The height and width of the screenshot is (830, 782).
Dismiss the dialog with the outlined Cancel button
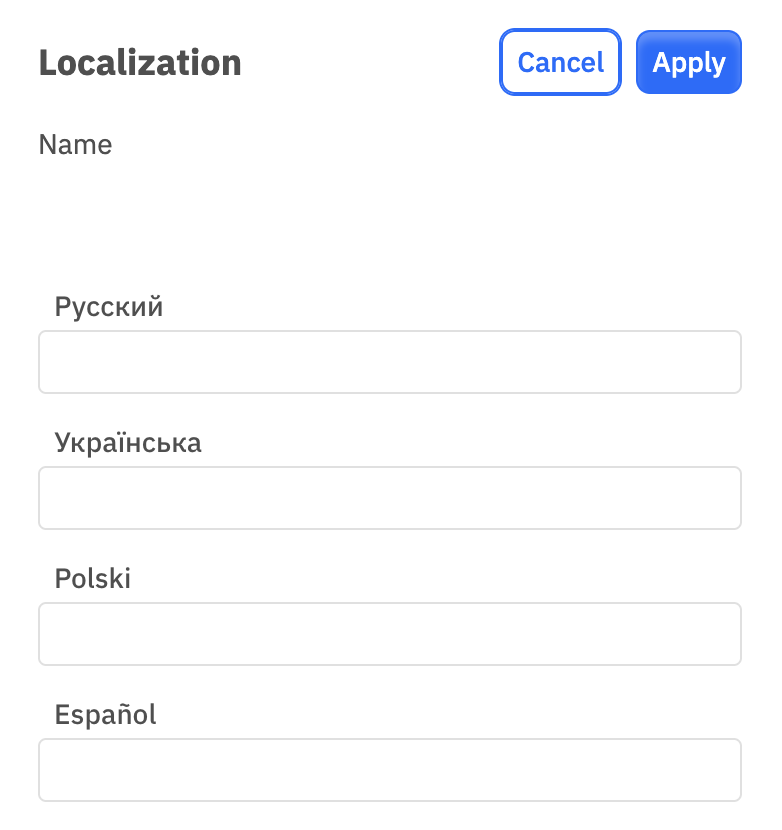(x=560, y=62)
